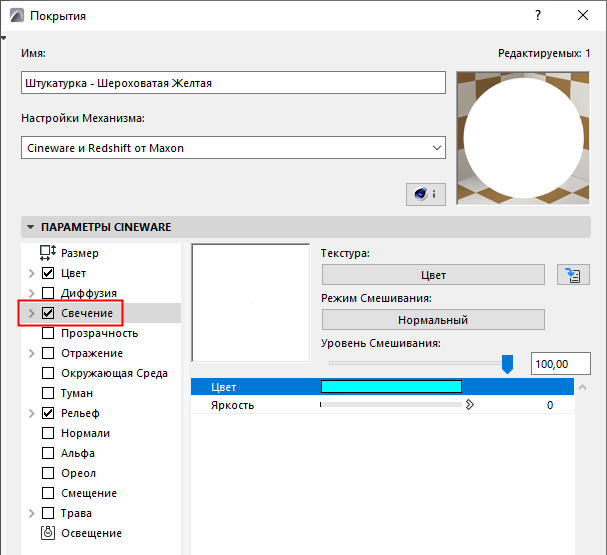The width and height of the screenshot is (607, 555).
Task: Open the Настройки Механизма dropdown
Action: click(x=233, y=148)
